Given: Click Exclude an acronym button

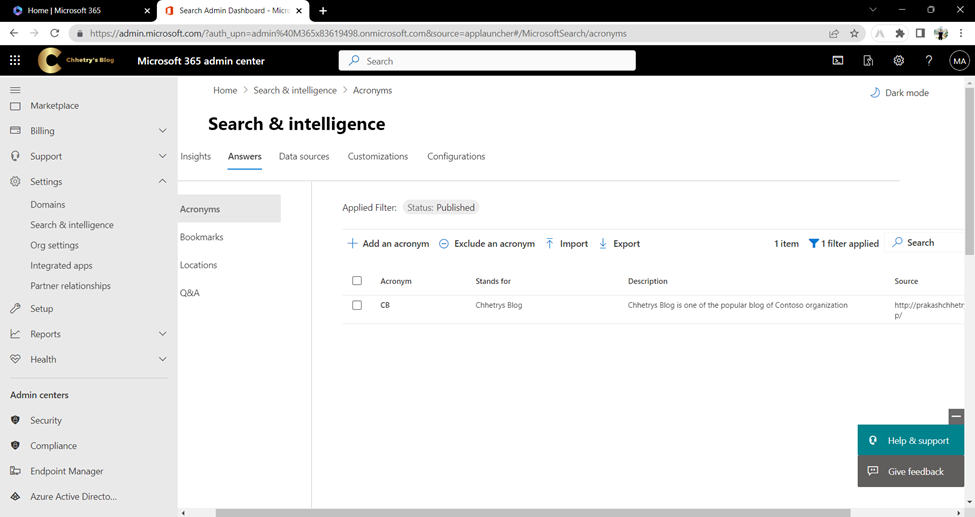Looking at the screenshot, I should pyautogui.click(x=487, y=243).
